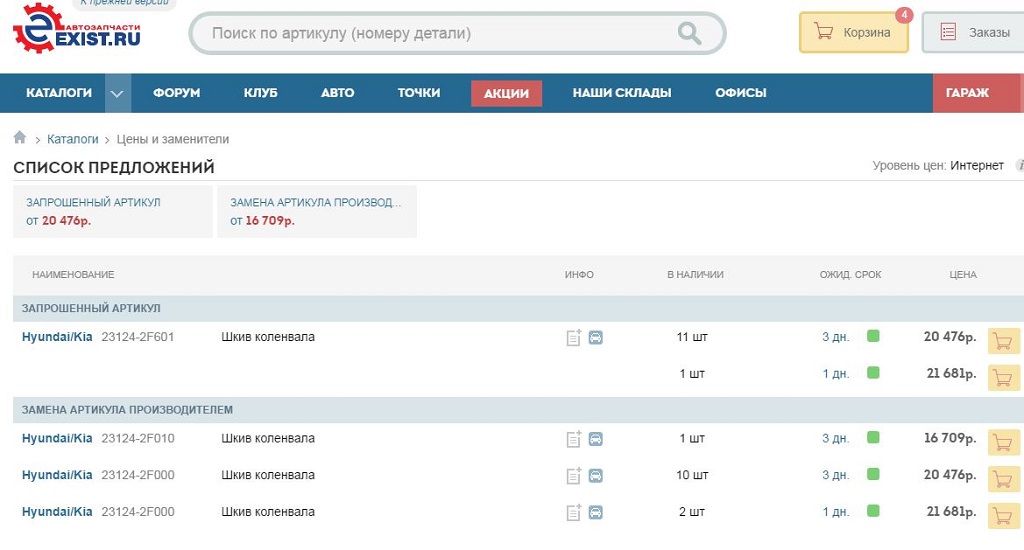Click the Акции menu button
This screenshot has height=550, width=1024.
point(506,93)
